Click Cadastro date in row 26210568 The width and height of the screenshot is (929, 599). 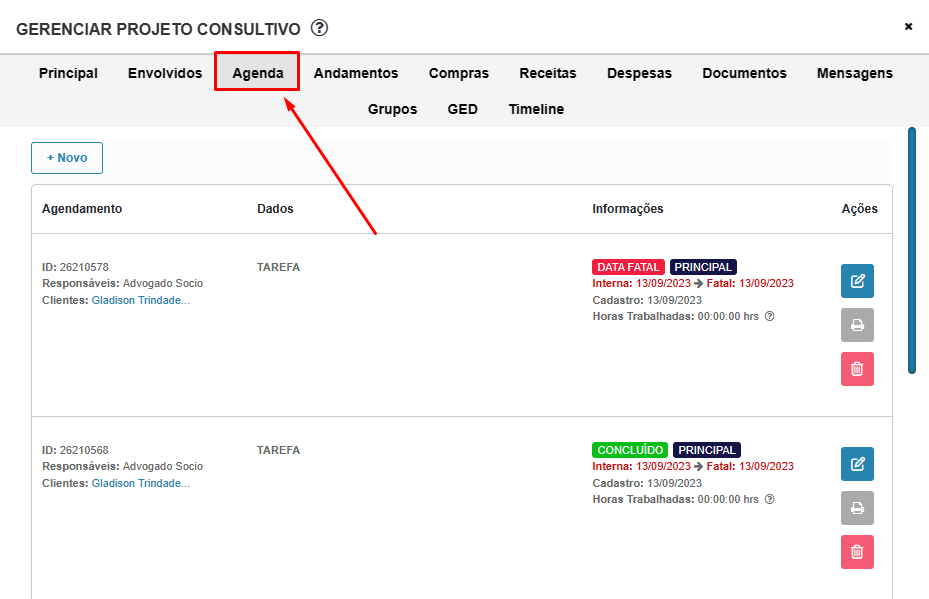point(647,483)
